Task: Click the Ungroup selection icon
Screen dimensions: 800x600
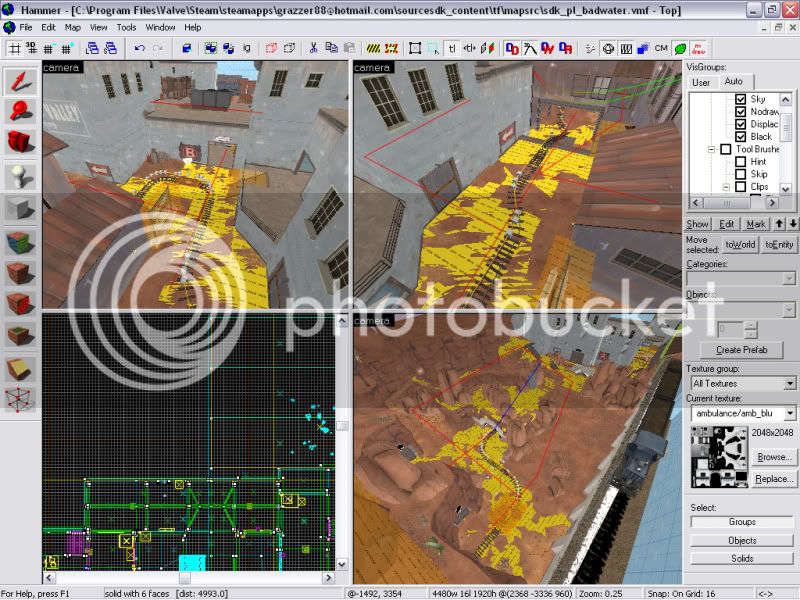Action: (x=229, y=48)
